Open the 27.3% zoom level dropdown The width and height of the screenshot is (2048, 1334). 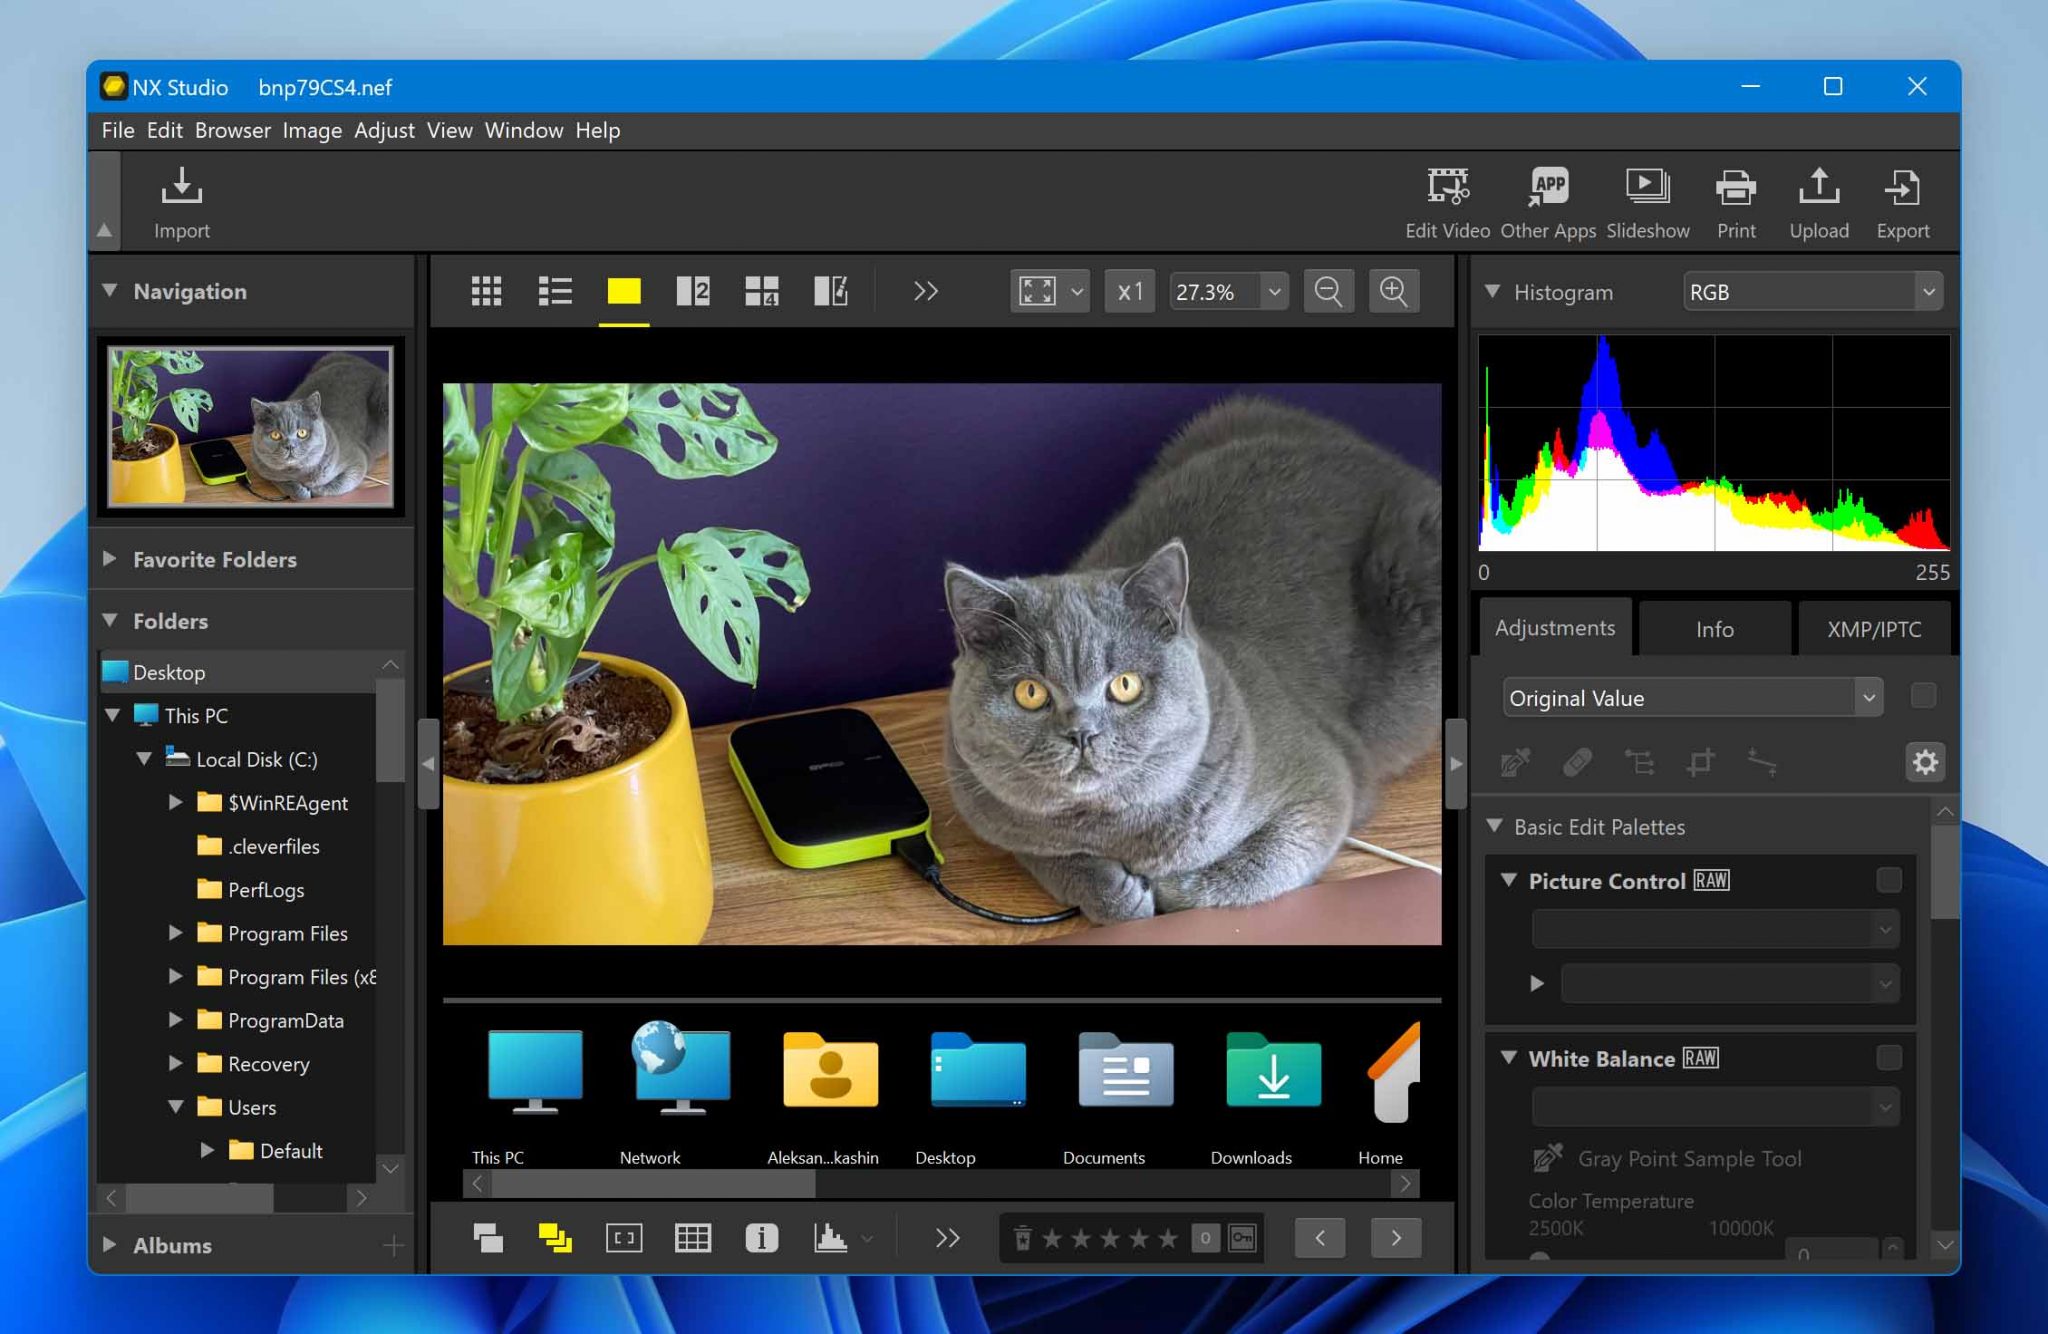[1274, 292]
